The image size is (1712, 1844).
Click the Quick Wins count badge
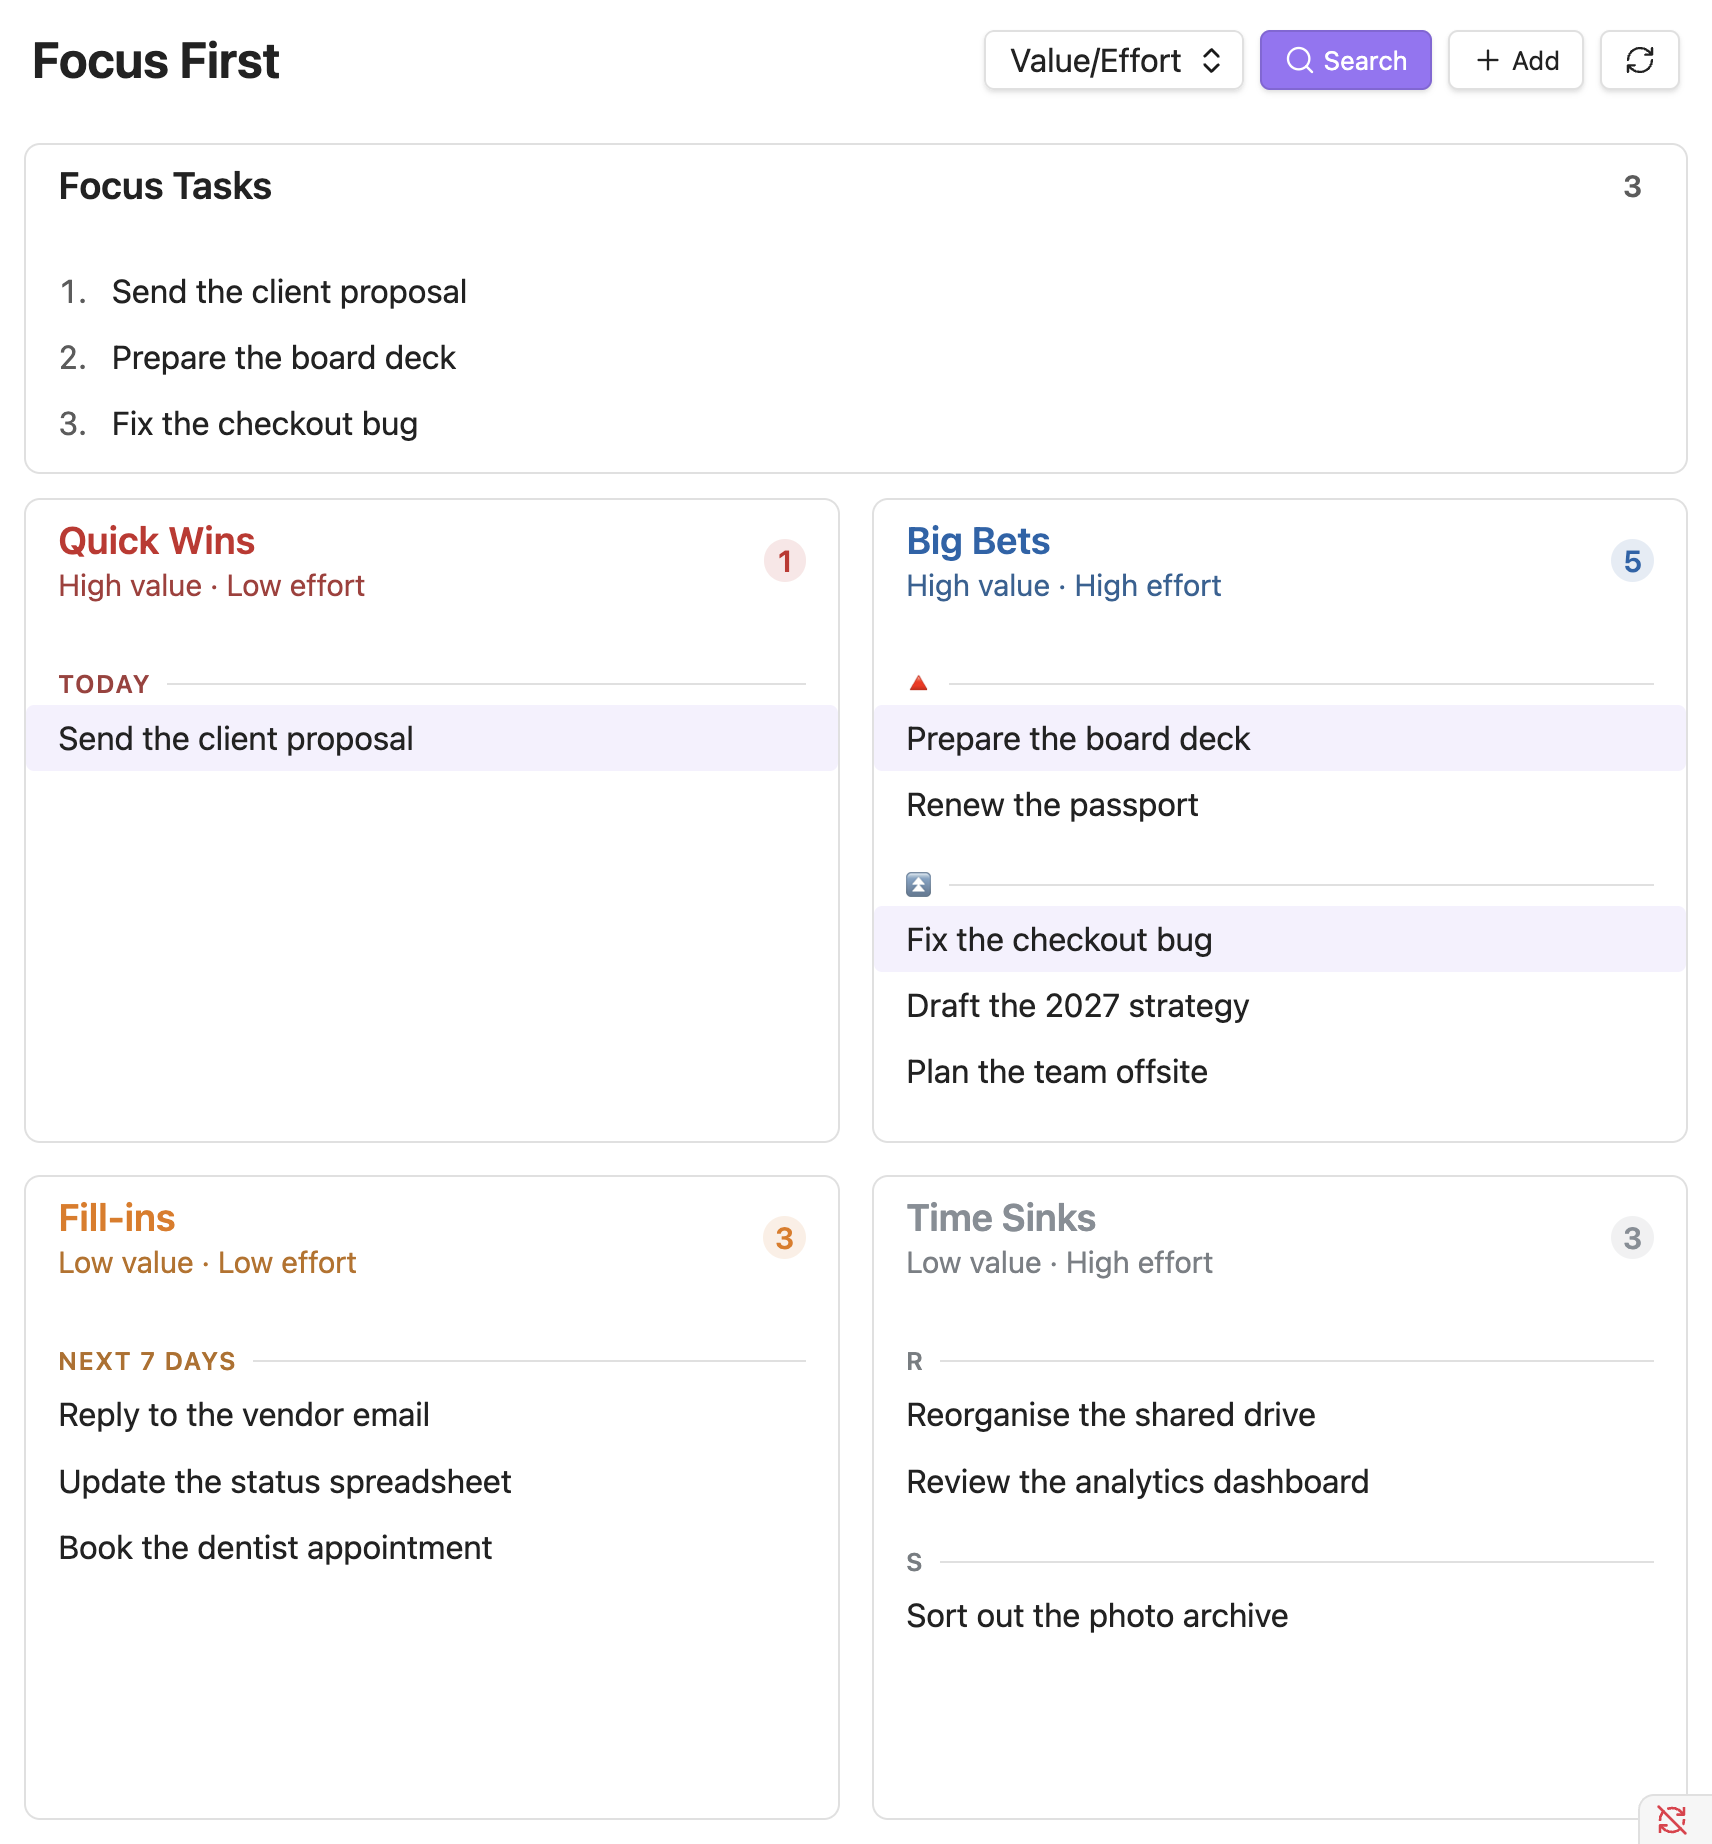[785, 561]
